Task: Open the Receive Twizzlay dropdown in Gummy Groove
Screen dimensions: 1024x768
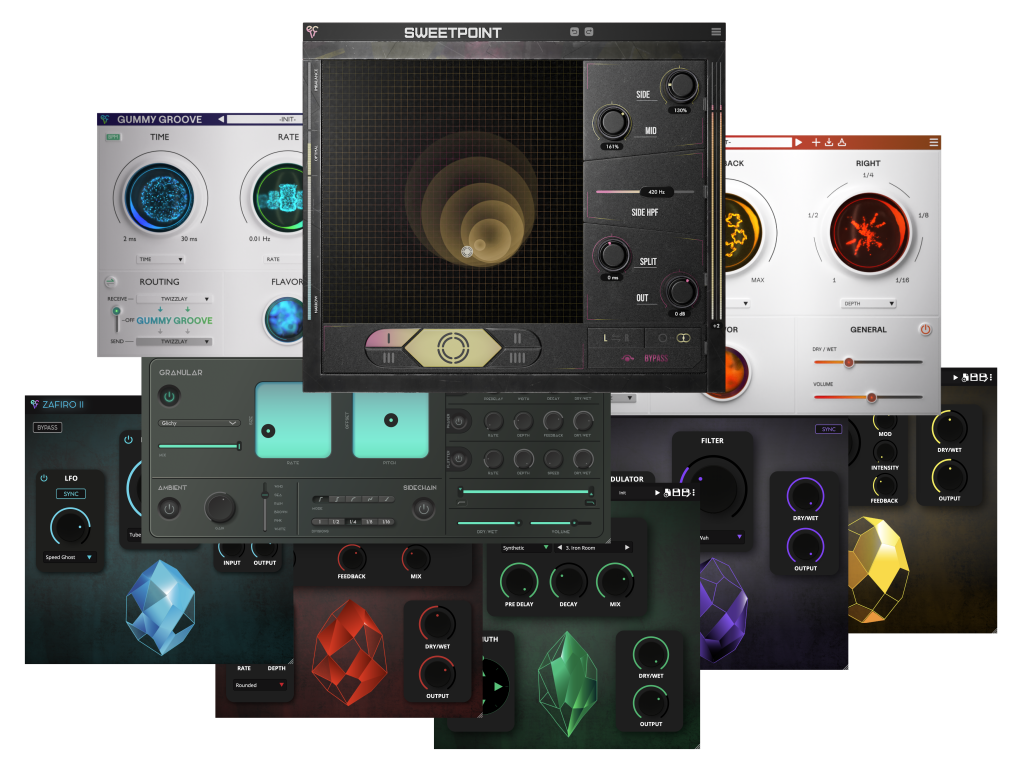Action: click(x=174, y=298)
